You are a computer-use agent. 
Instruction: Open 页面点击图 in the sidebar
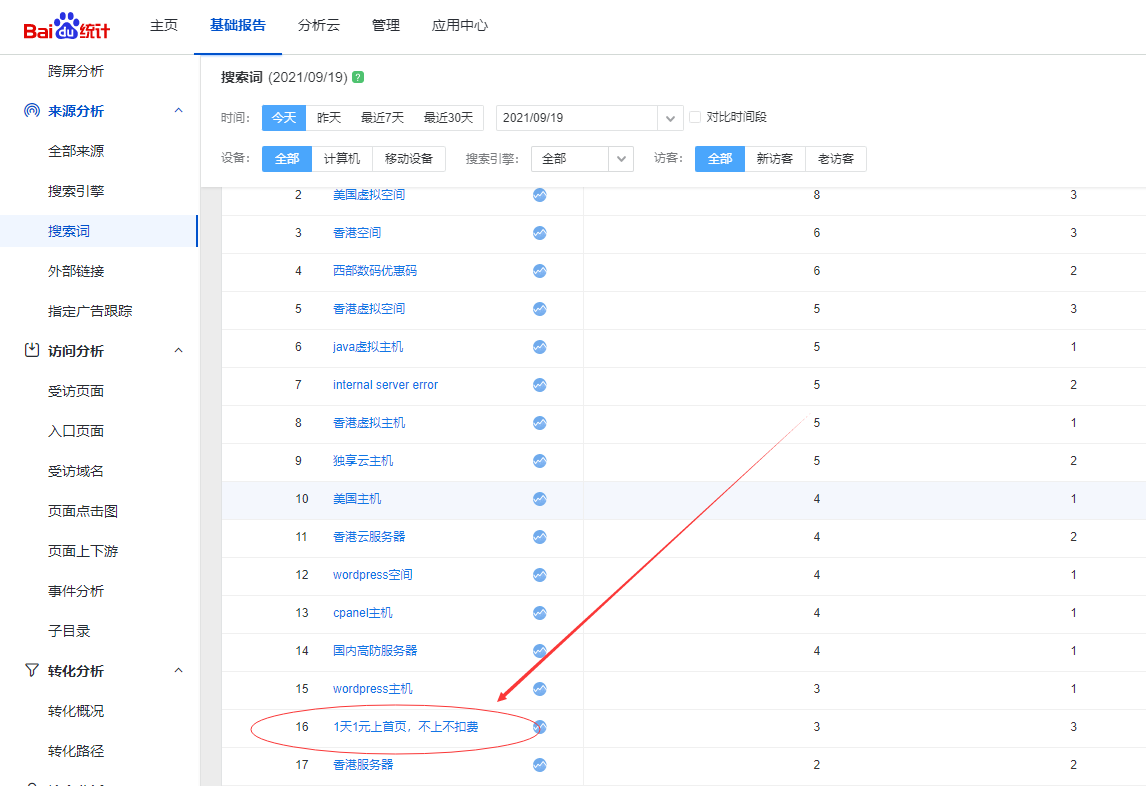click(x=83, y=511)
